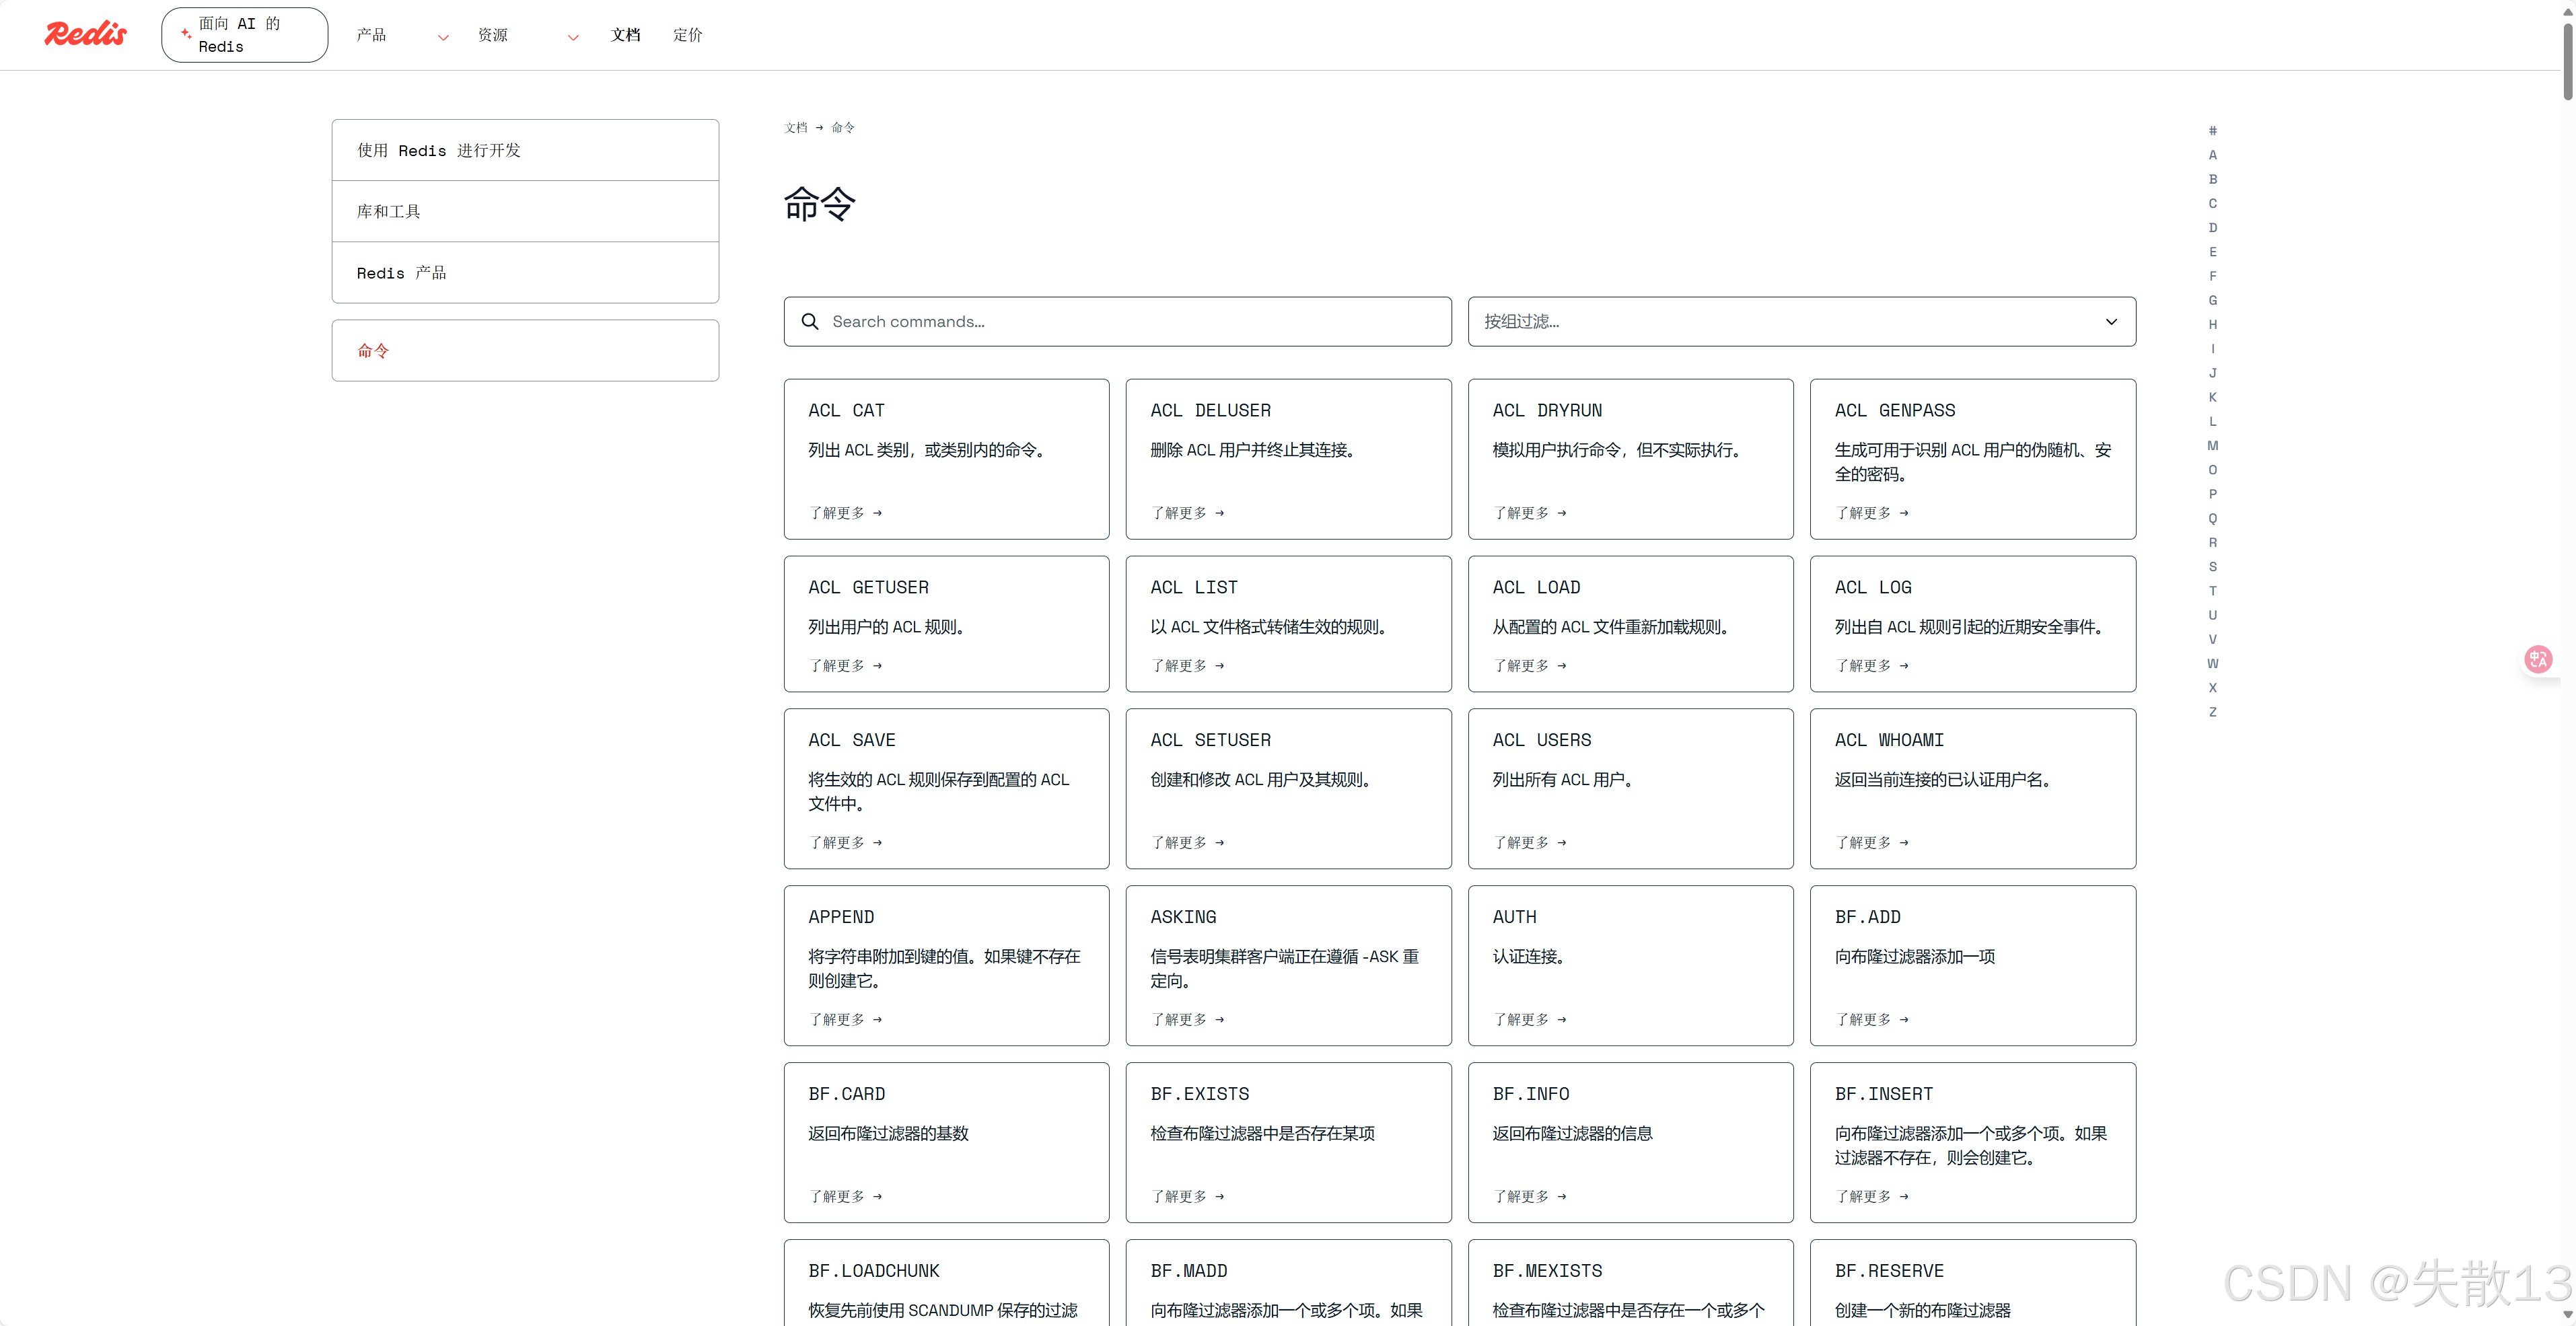Image resolution: width=2576 pixels, height=1326 pixels.
Task: Open 使用 Redis 进行开发 sidebar section
Action: (525, 150)
